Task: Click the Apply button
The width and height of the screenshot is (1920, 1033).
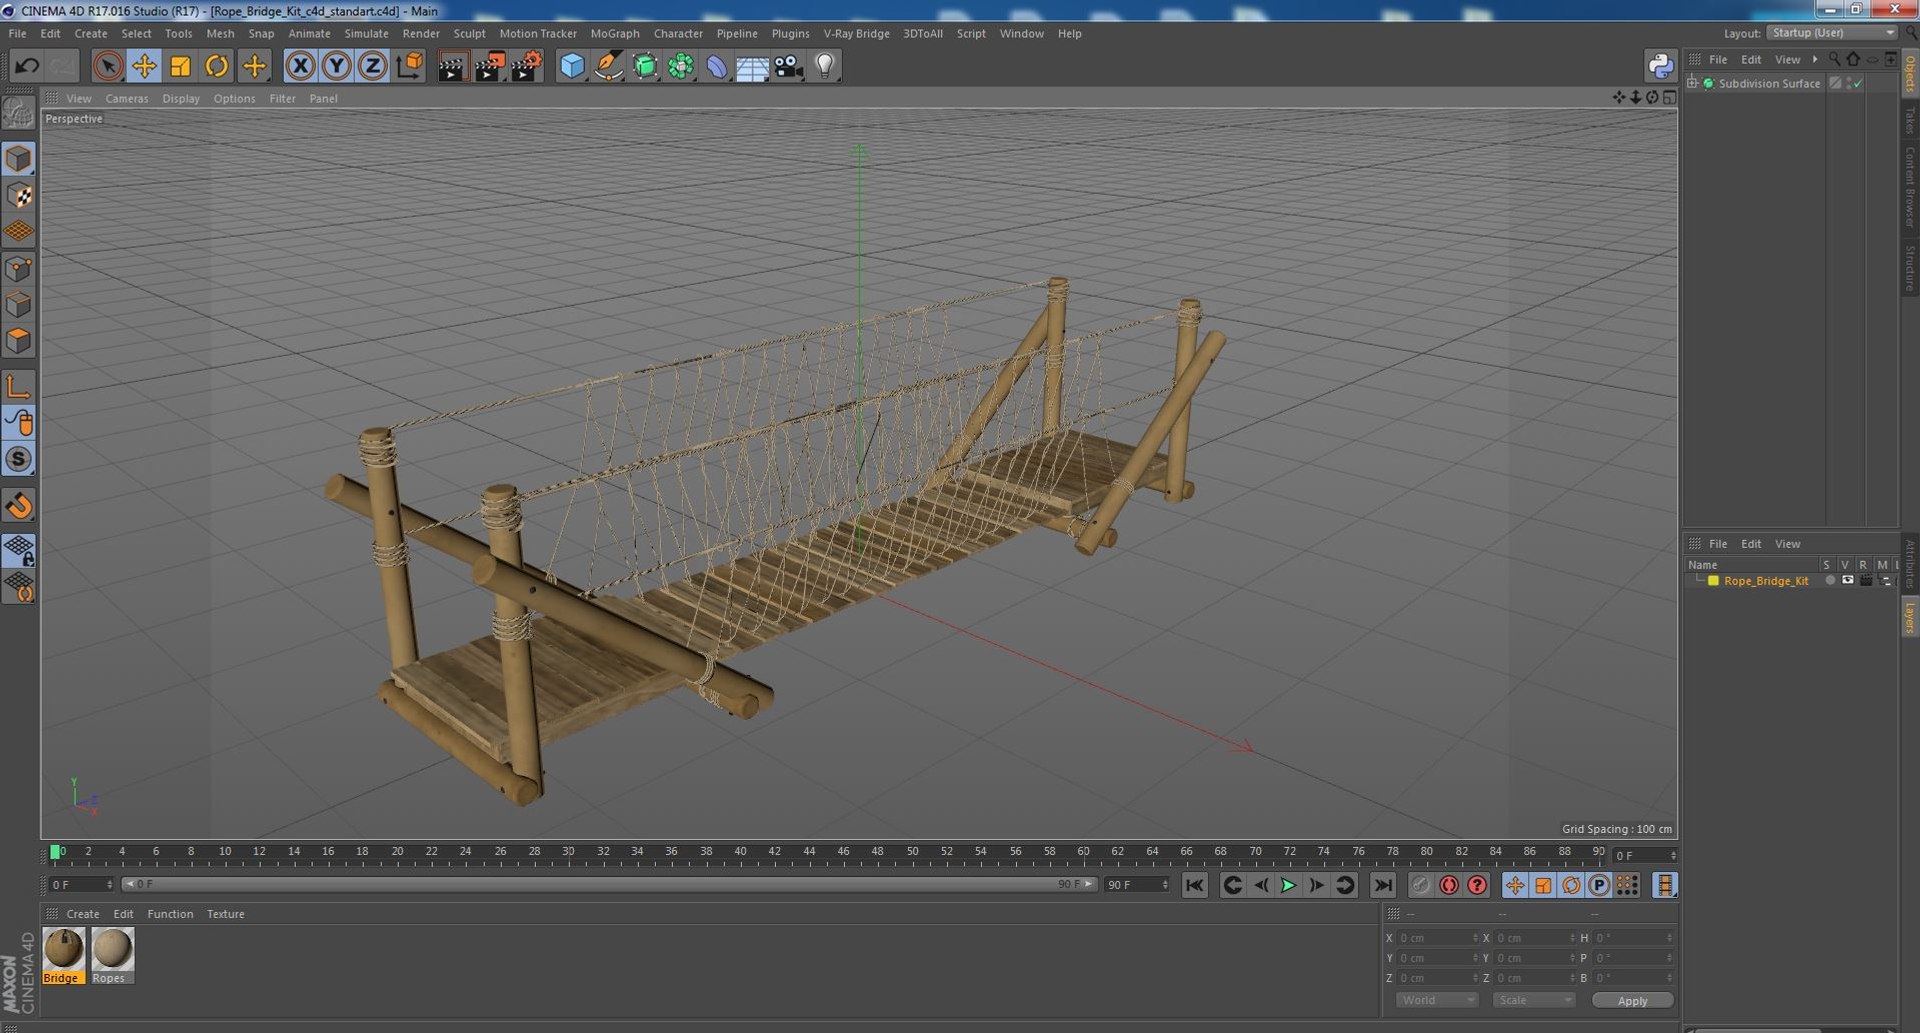Action: point(1632,1000)
